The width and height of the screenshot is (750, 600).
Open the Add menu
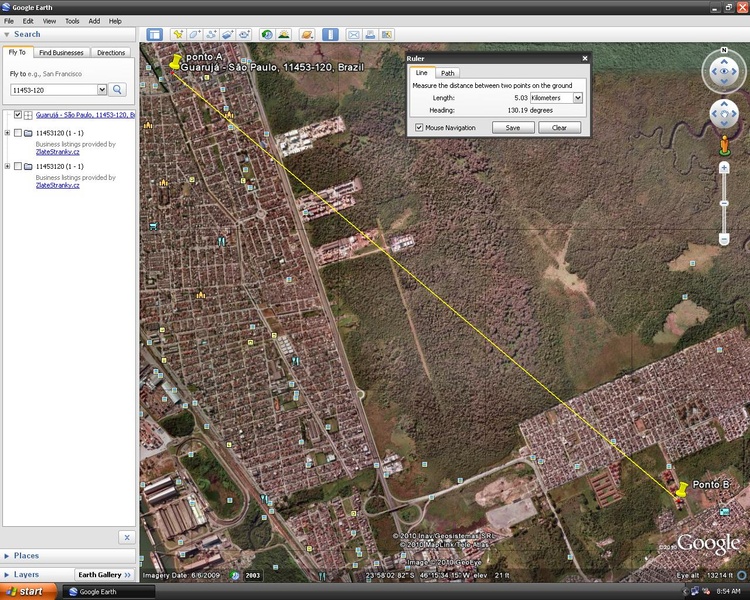pyautogui.click(x=94, y=21)
